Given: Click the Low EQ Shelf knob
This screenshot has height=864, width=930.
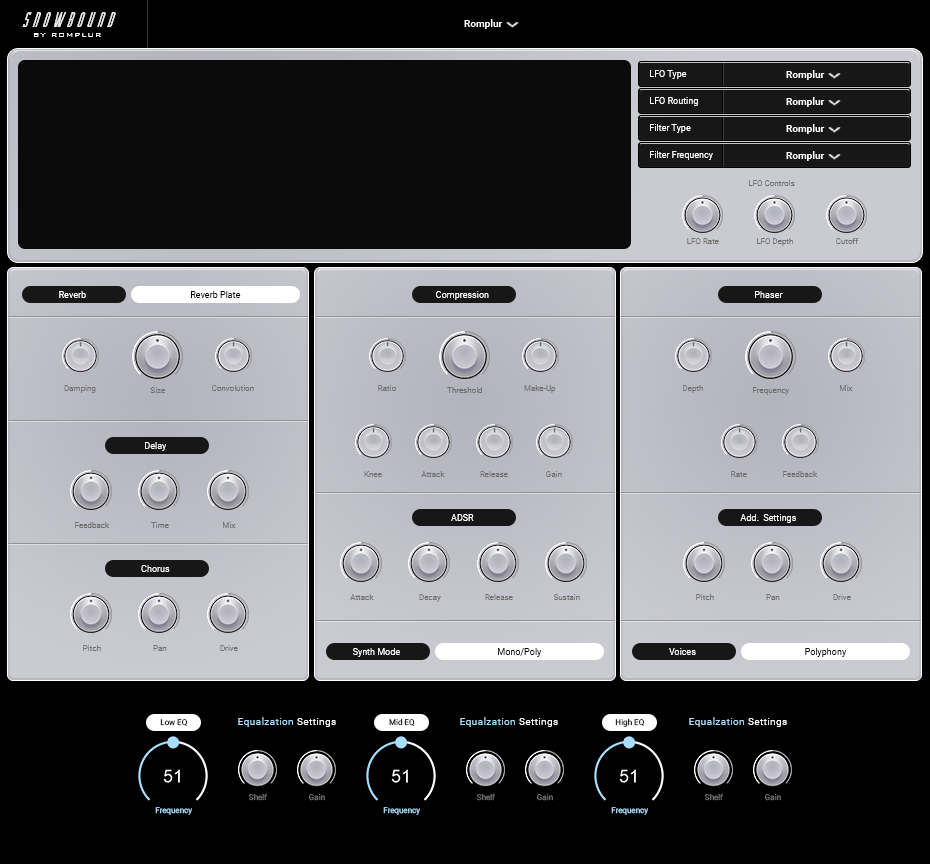Looking at the screenshot, I should click(257, 770).
